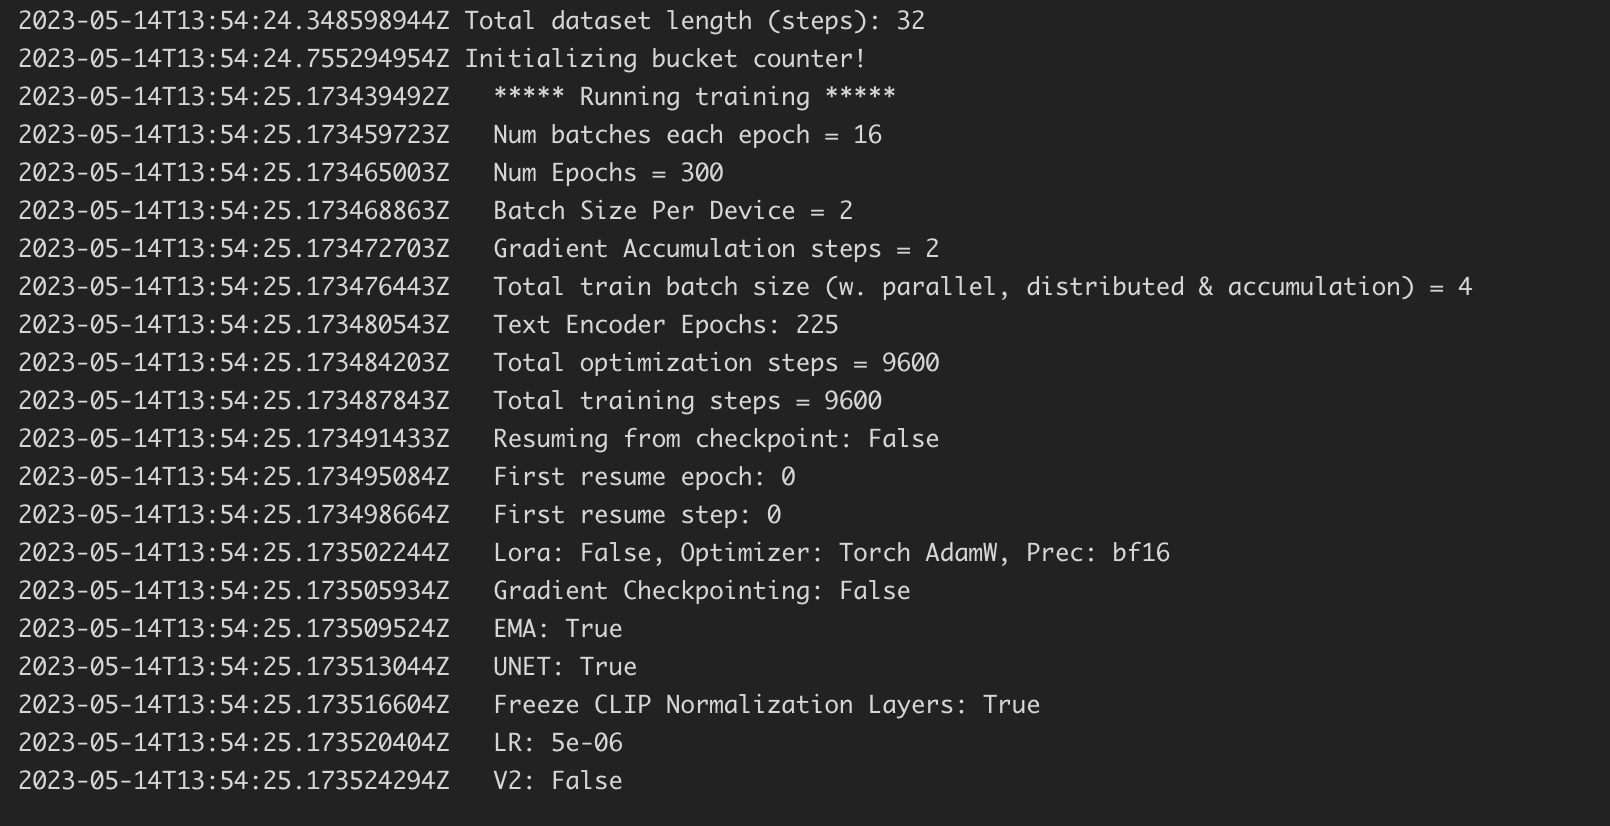1610x826 pixels.
Task: Click the 'Total training steps = 9600' line
Action: tap(687, 401)
